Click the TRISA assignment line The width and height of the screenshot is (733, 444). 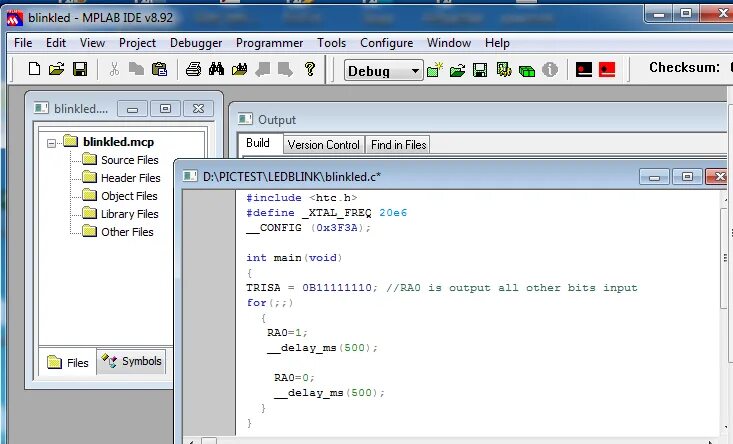442,287
